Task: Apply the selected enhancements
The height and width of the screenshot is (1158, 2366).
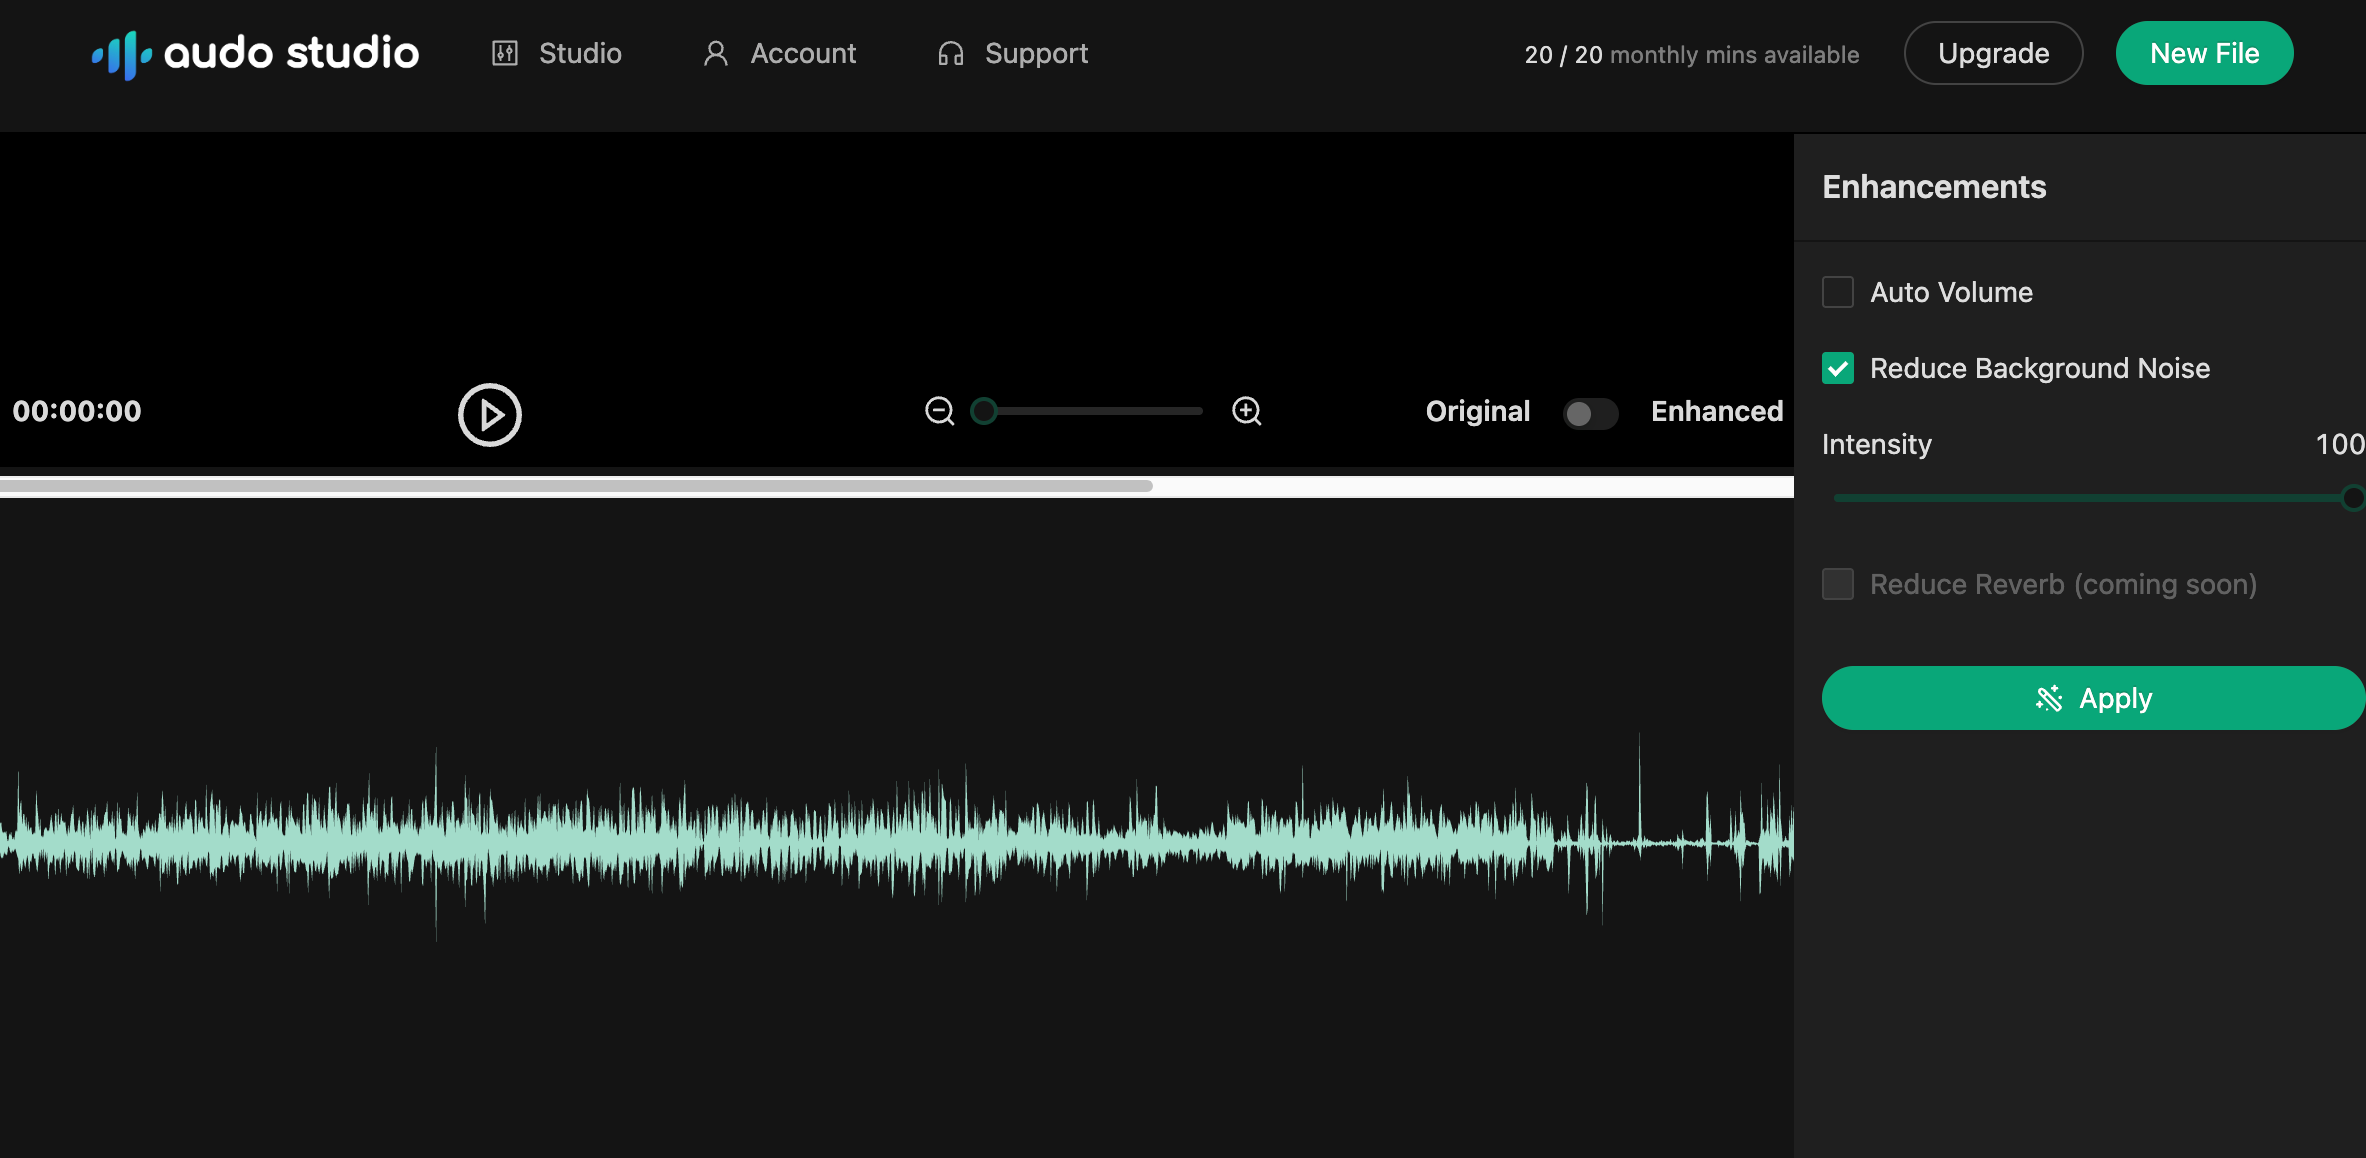Action: click(2092, 698)
